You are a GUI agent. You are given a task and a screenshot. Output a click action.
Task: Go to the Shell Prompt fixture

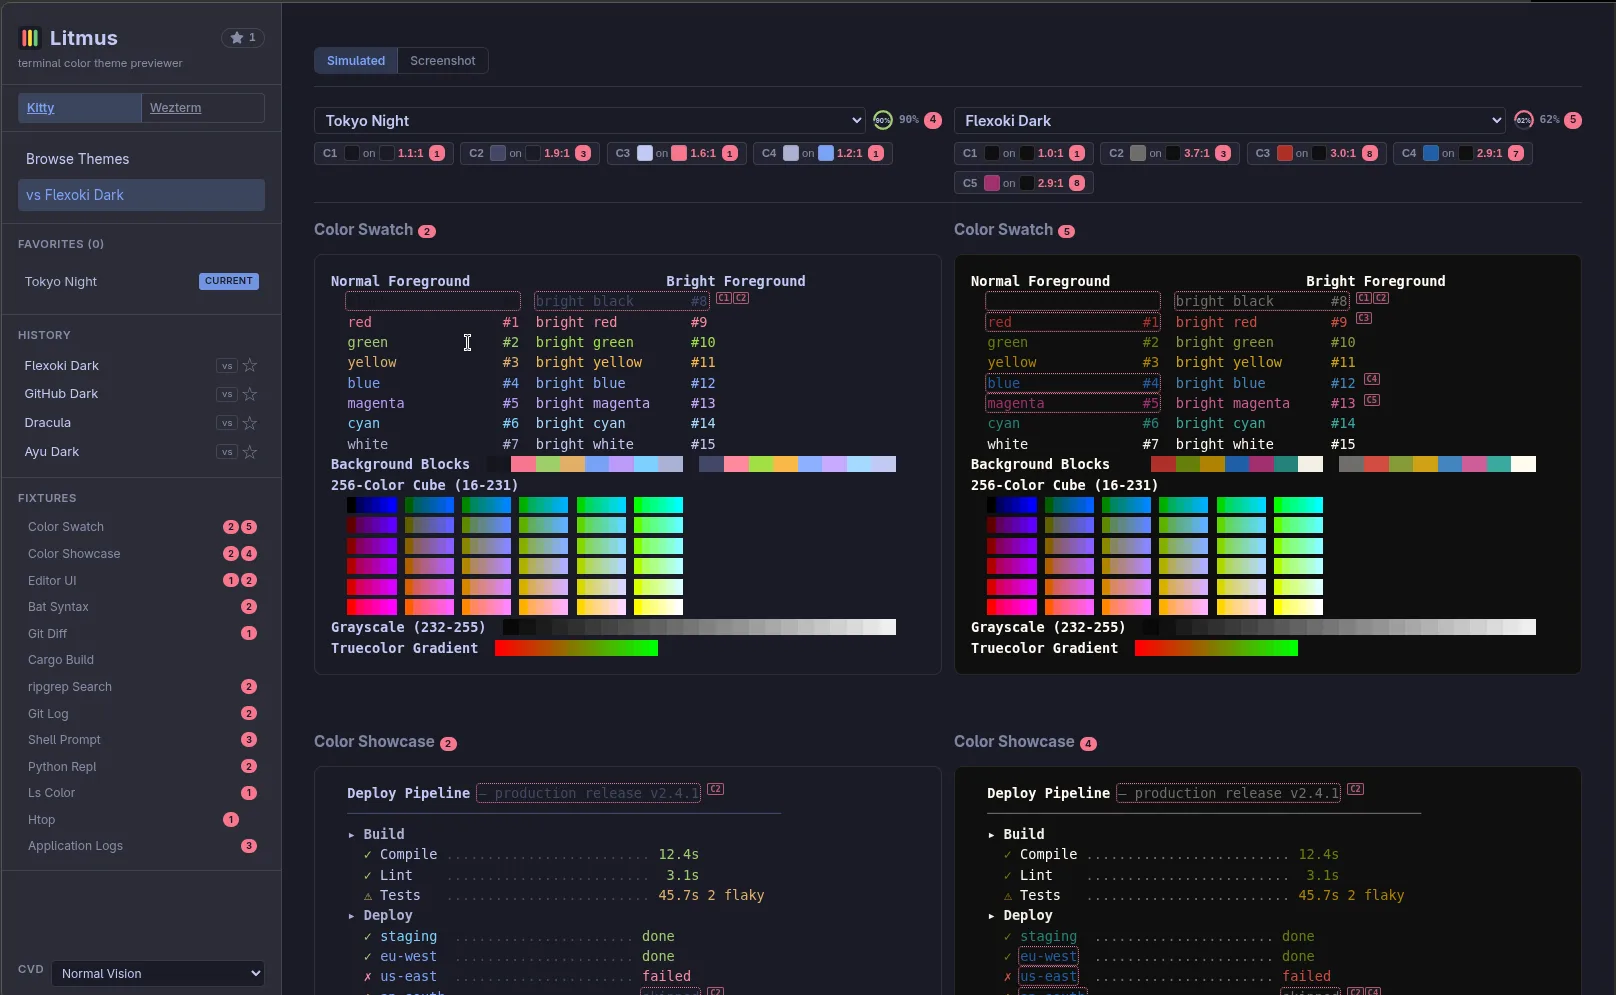coord(65,740)
